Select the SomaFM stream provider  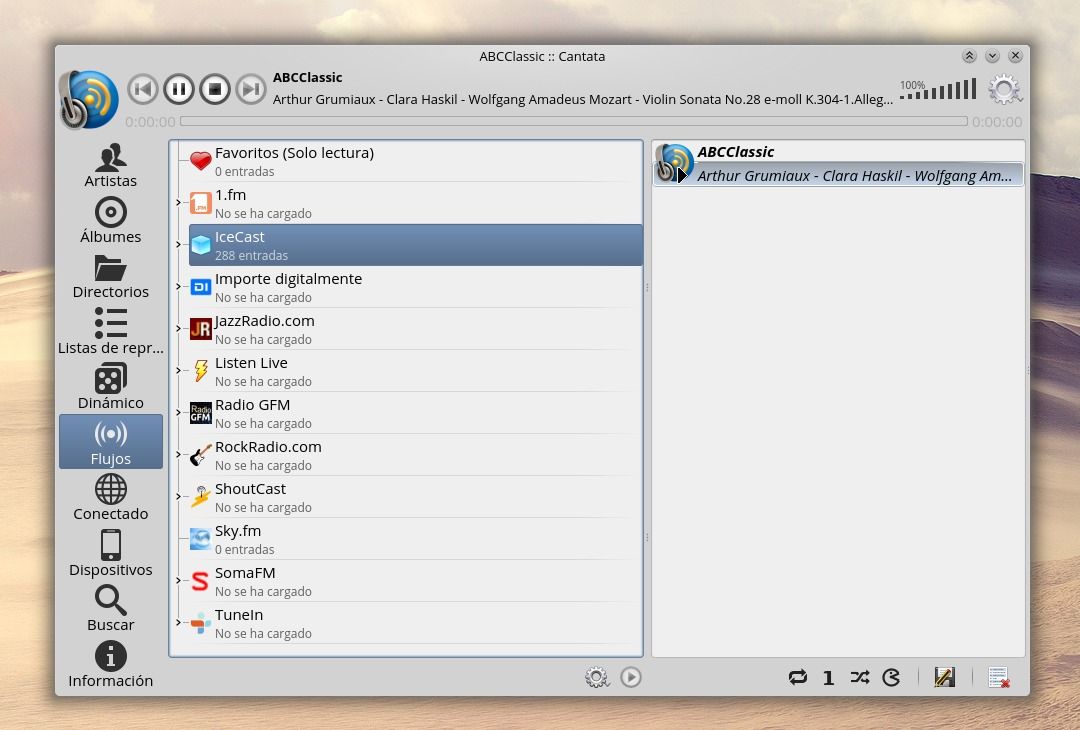pyautogui.click(x=245, y=573)
